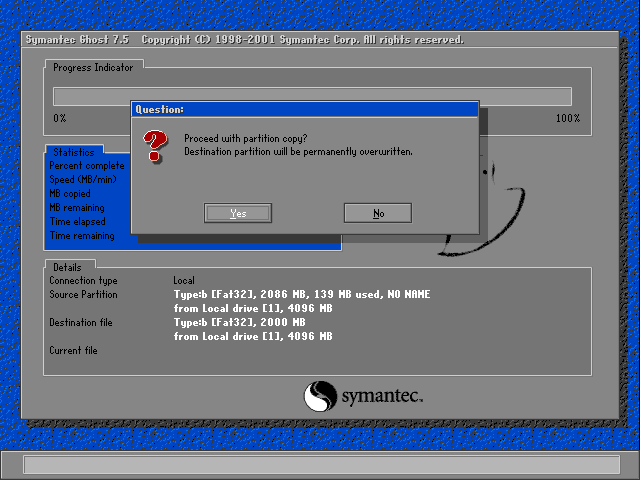
Task: Click the 'Connection type' label
Action: (x=83, y=280)
